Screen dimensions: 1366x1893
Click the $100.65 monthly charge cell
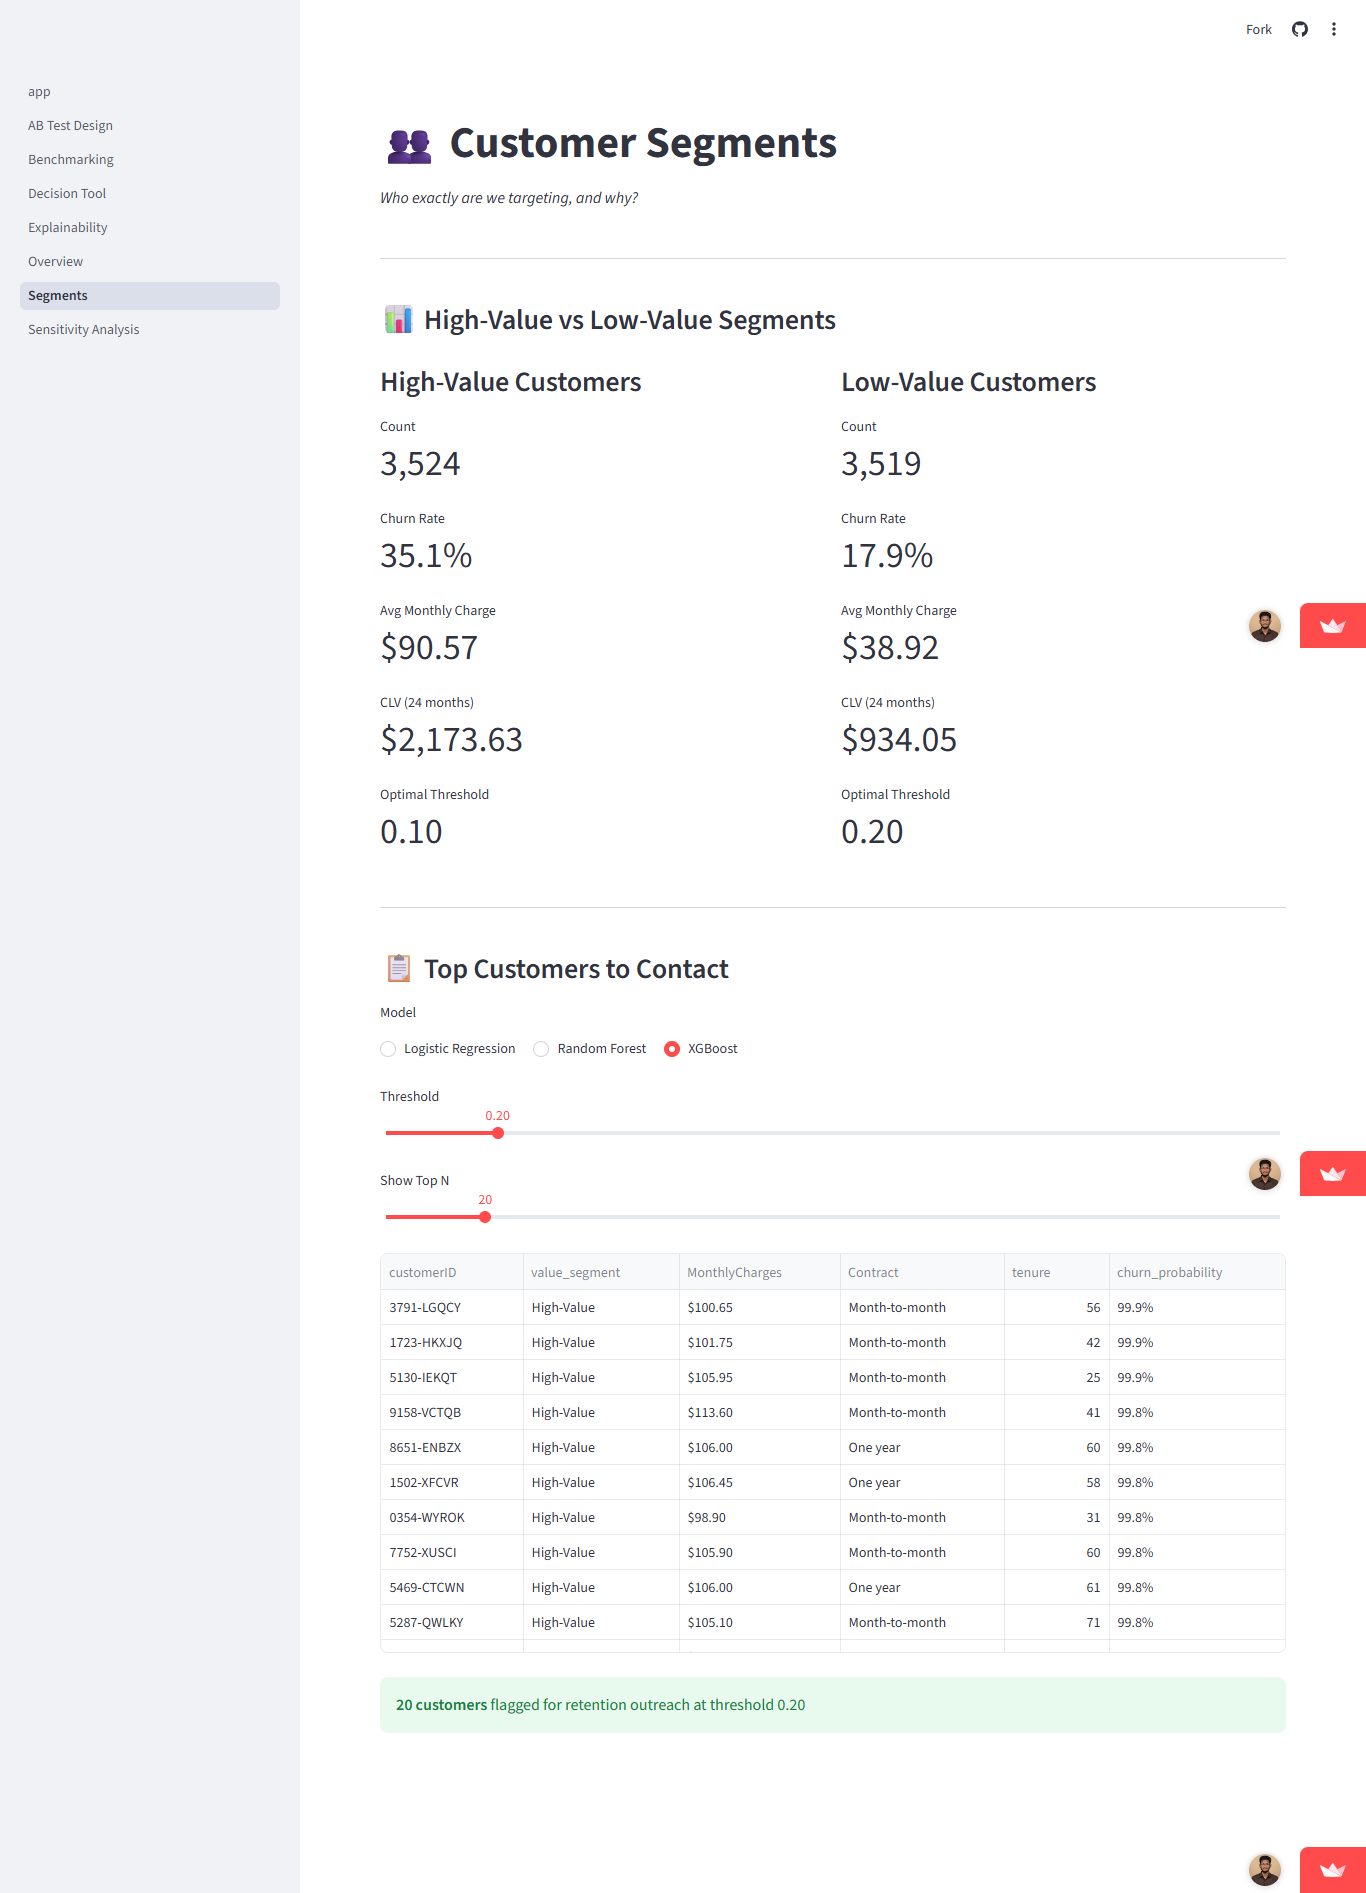pos(760,1308)
